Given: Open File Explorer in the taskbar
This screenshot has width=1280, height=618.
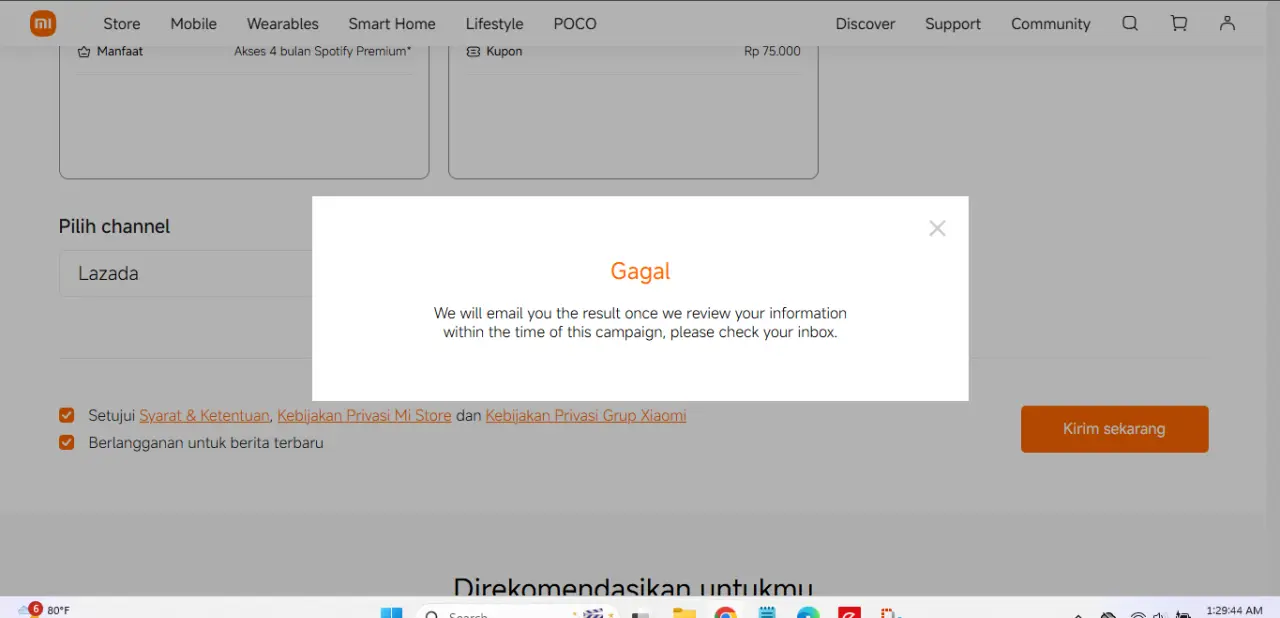Looking at the screenshot, I should 684,612.
